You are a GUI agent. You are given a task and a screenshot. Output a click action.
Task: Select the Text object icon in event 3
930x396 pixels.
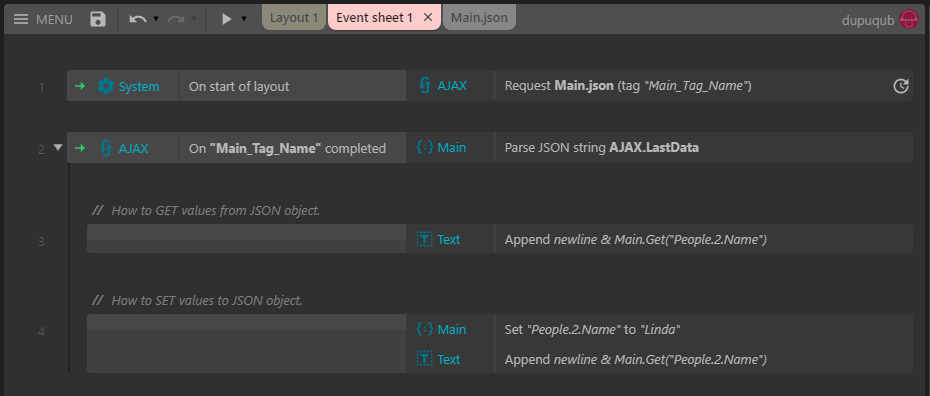click(425, 239)
